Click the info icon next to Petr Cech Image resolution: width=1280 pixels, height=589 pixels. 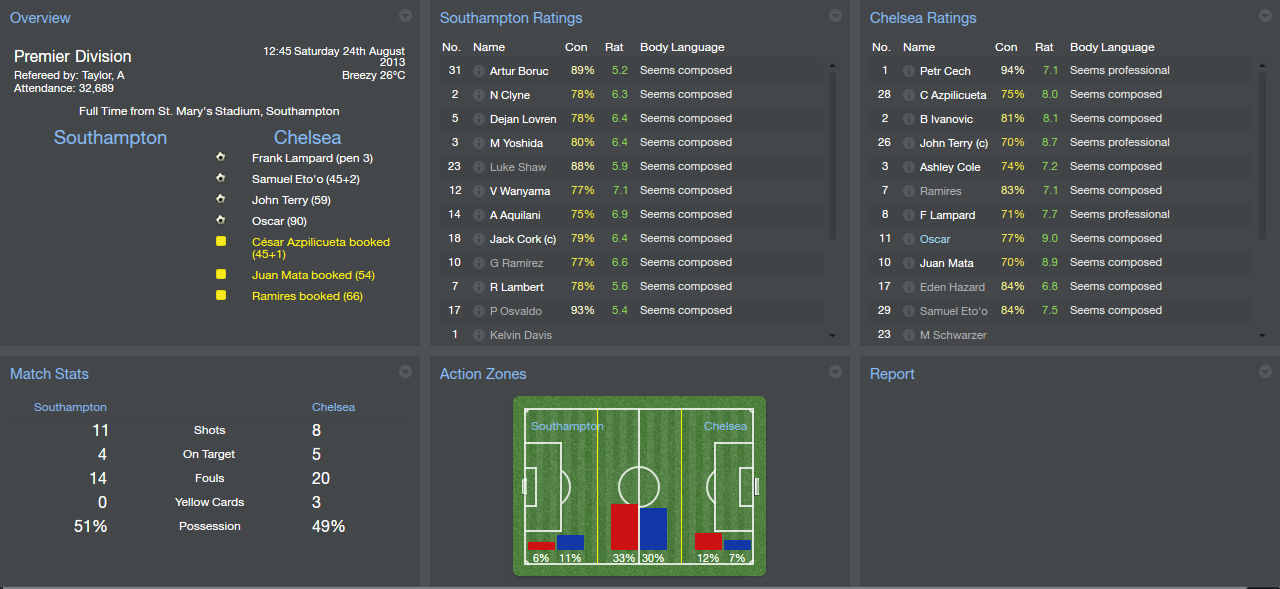pos(908,71)
